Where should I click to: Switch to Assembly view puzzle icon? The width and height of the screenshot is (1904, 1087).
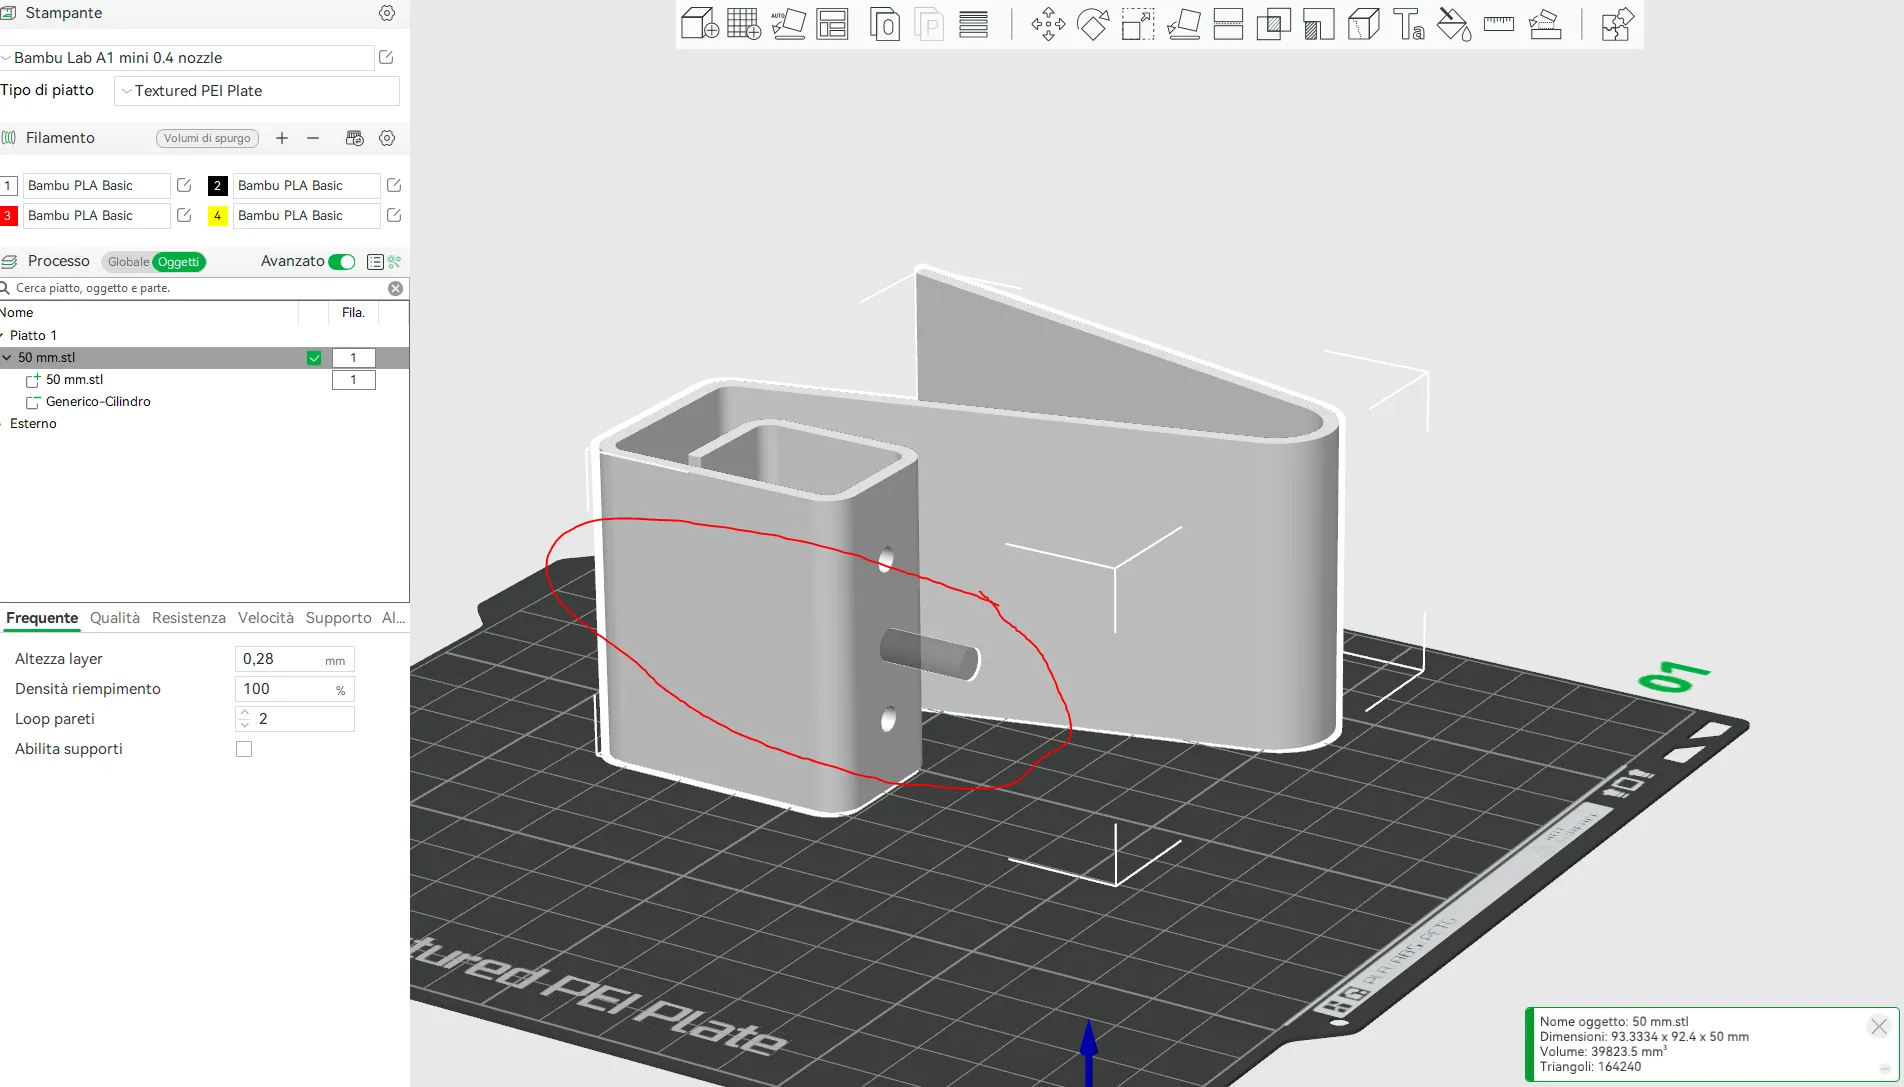[1616, 23]
